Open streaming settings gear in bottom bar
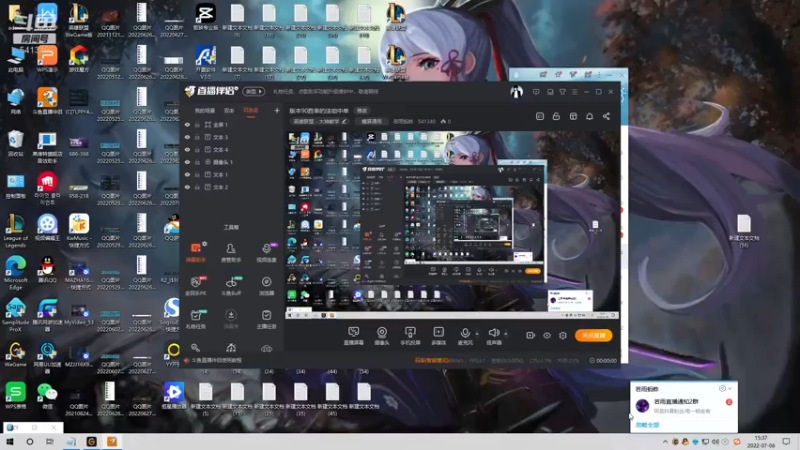This screenshot has height=450, width=800. click(563, 335)
